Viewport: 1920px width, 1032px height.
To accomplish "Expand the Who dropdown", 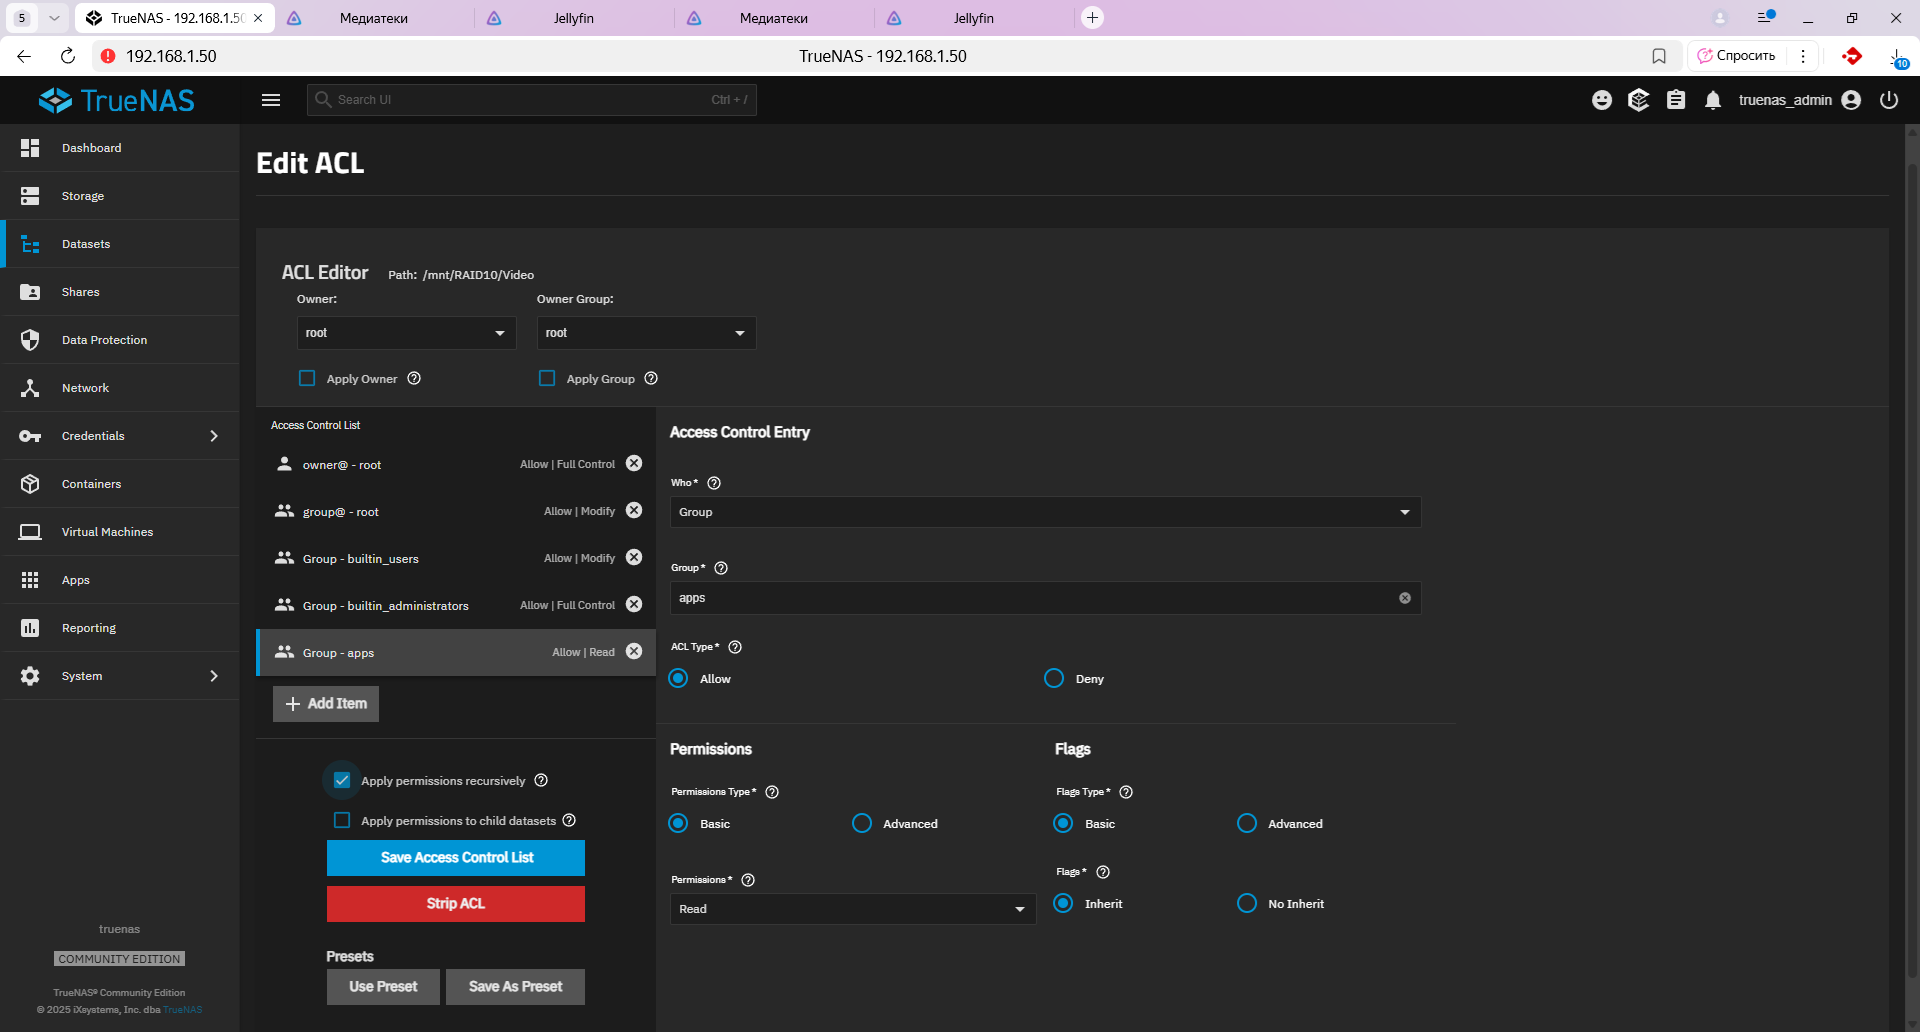I will pos(1044,512).
